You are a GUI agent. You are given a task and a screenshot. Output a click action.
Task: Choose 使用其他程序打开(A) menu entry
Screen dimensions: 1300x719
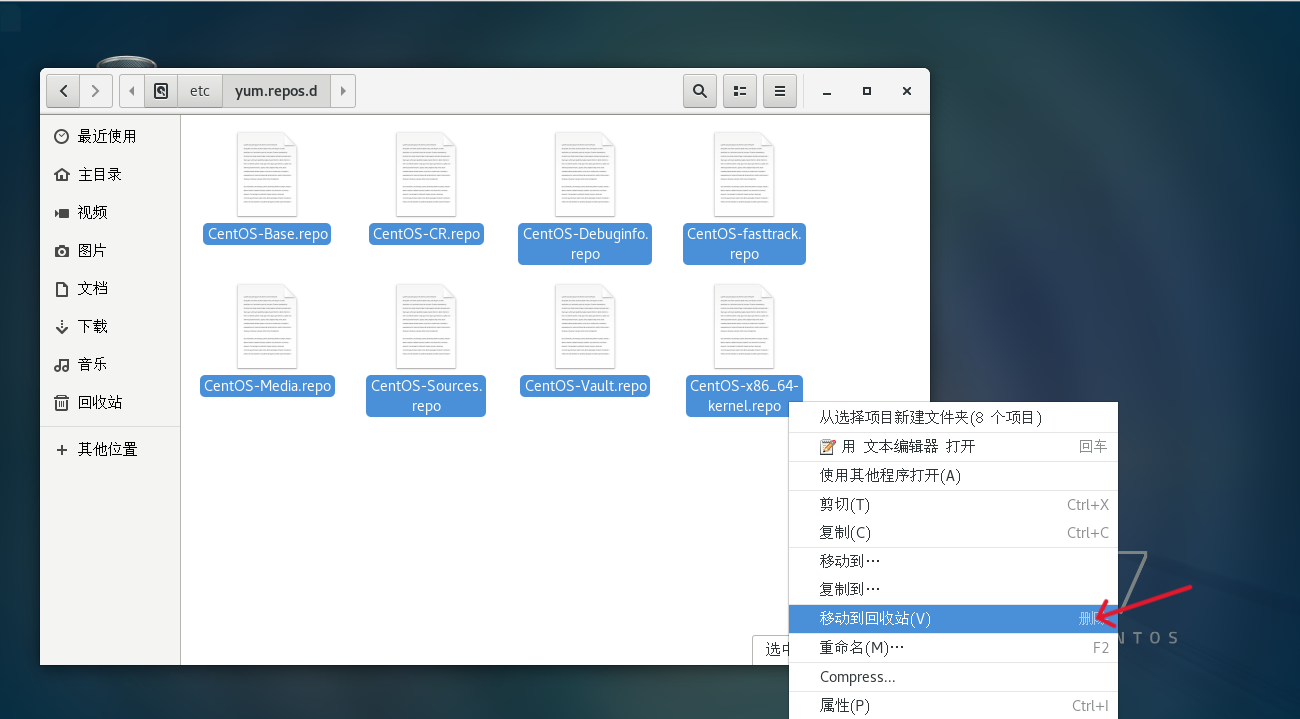coord(953,475)
